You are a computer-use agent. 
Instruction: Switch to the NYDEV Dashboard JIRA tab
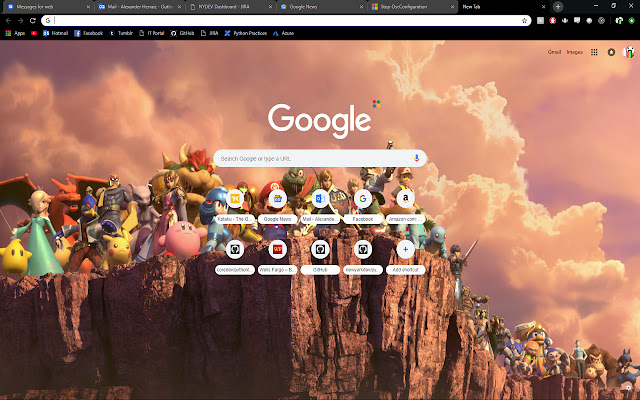click(229, 7)
